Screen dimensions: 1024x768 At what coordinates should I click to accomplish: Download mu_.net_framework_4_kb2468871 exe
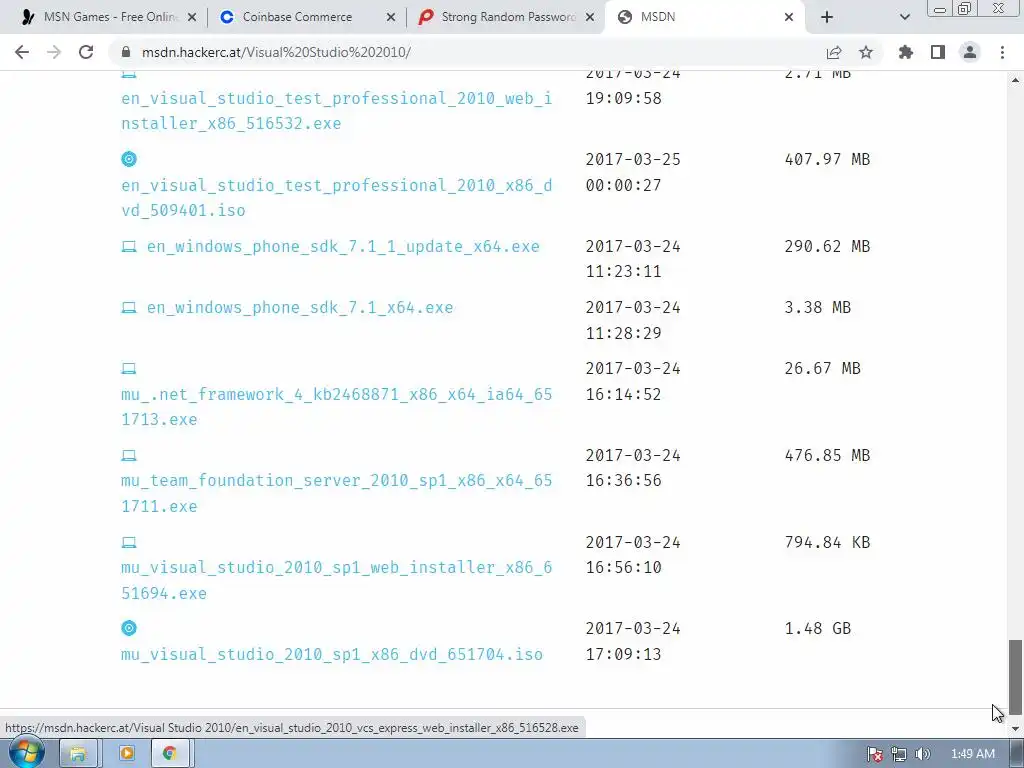[x=336, y=407]
